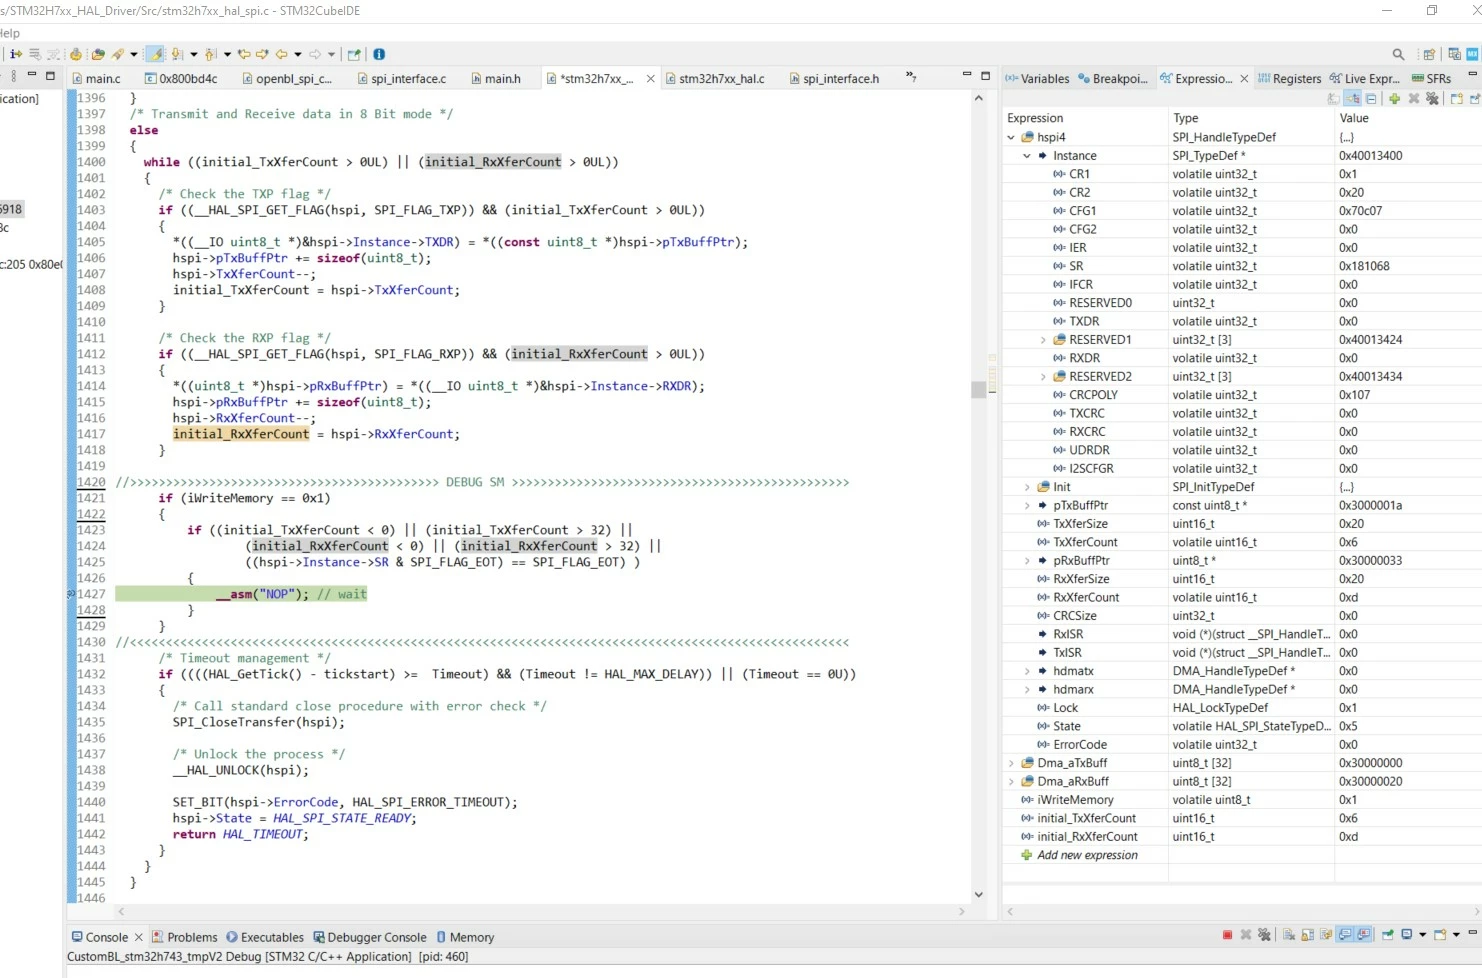Image resolution: width=1482 pixels, height=978 pixels.
Task: Switch to Device Configuration MX perspective
Action: point(1472,54)
